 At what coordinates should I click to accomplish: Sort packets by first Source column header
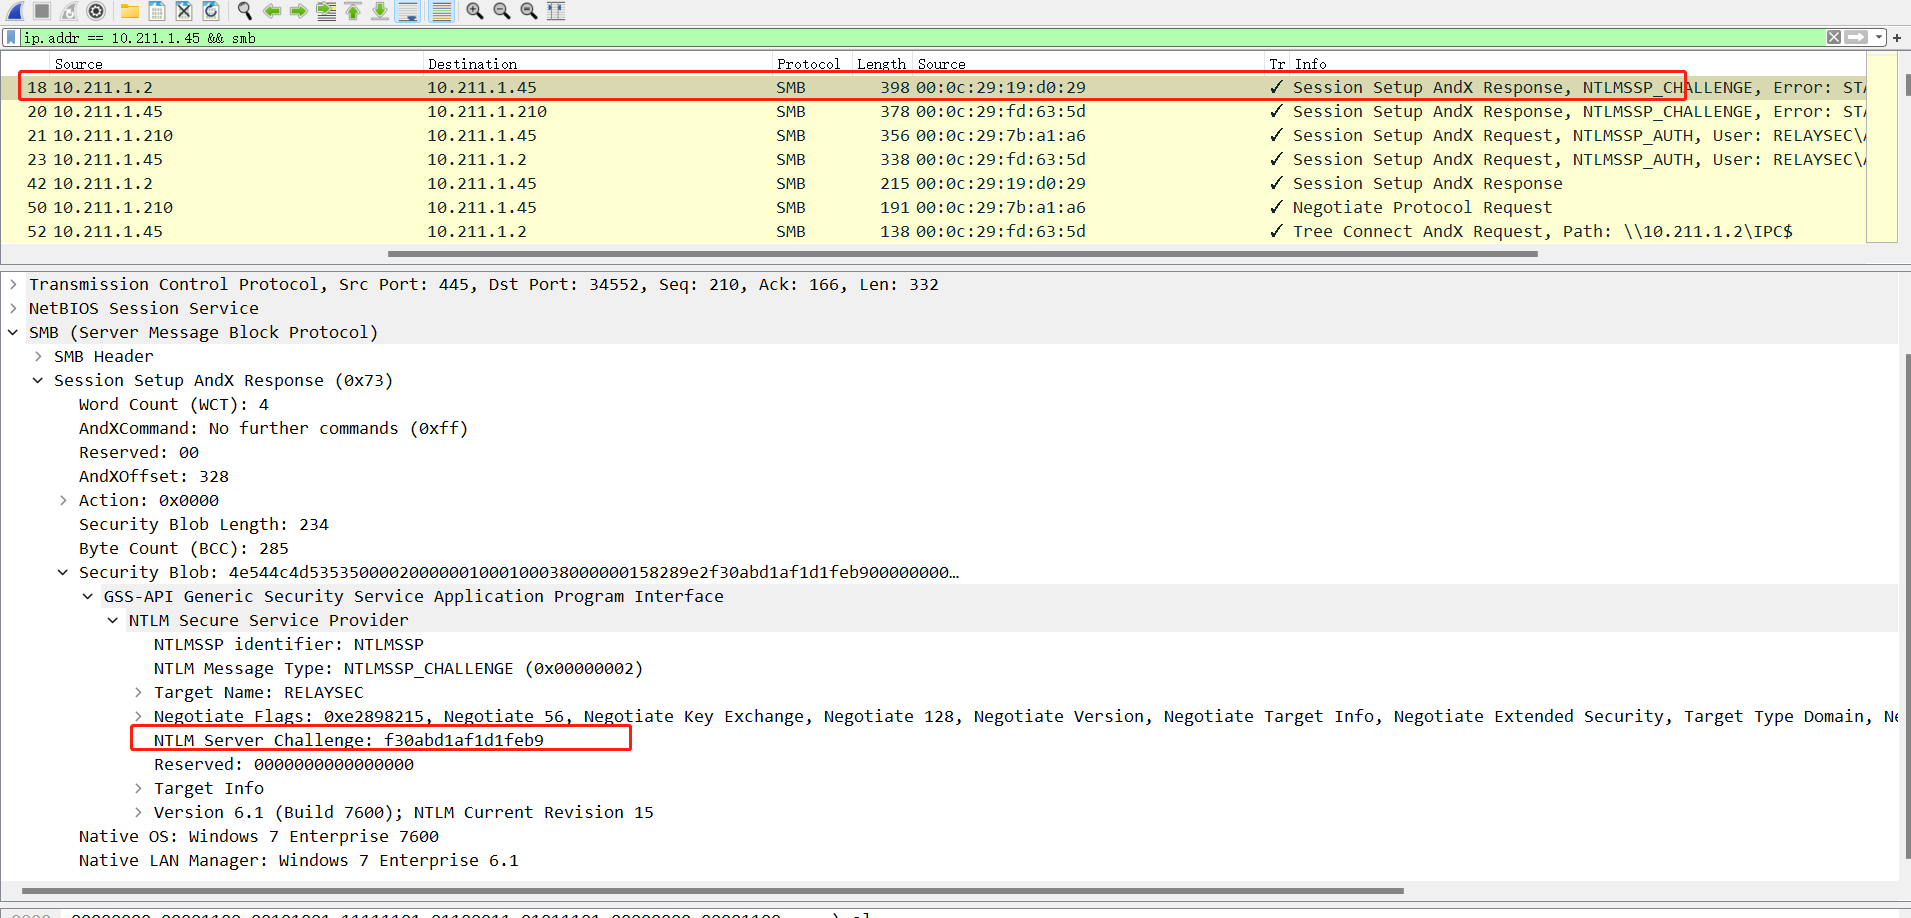[x=78, y=63]
